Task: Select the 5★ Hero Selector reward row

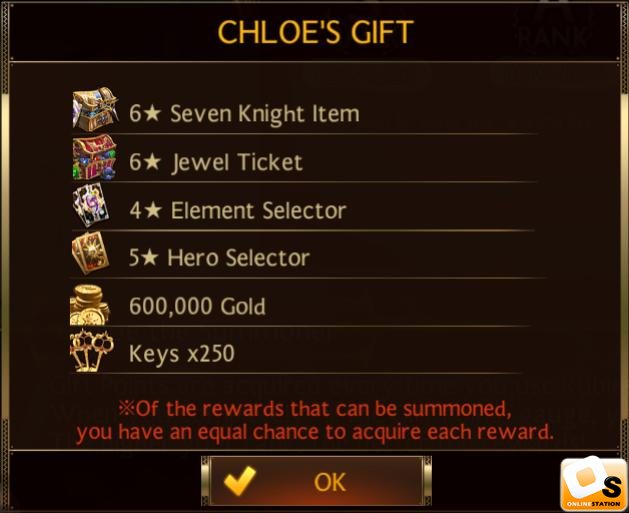Action: coord(307,254)
